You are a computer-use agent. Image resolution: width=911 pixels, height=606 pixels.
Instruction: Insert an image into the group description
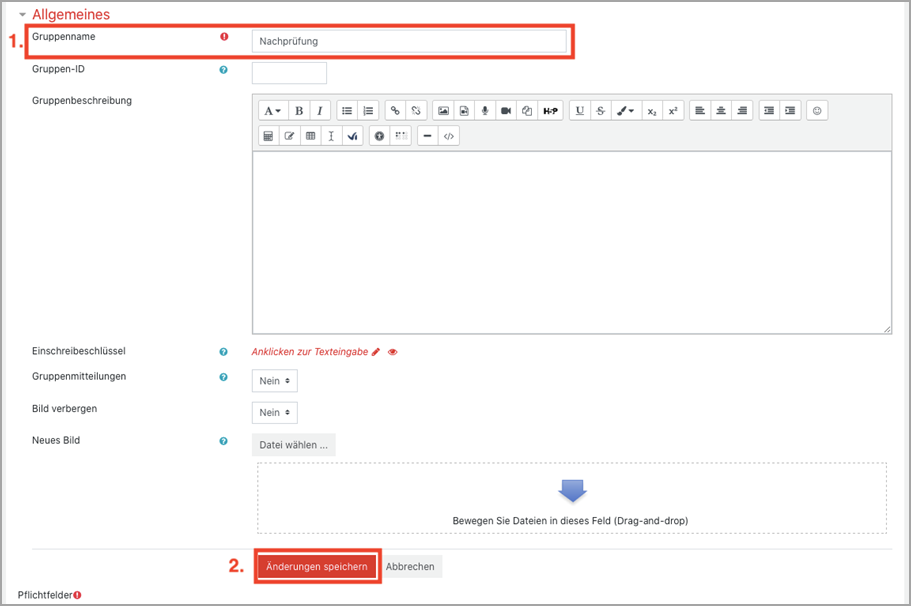click(x=443, y=111)
